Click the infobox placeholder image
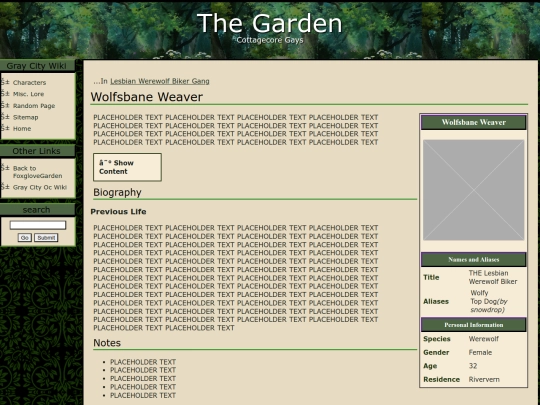540x405 pixels. click(x=474, y=190)
